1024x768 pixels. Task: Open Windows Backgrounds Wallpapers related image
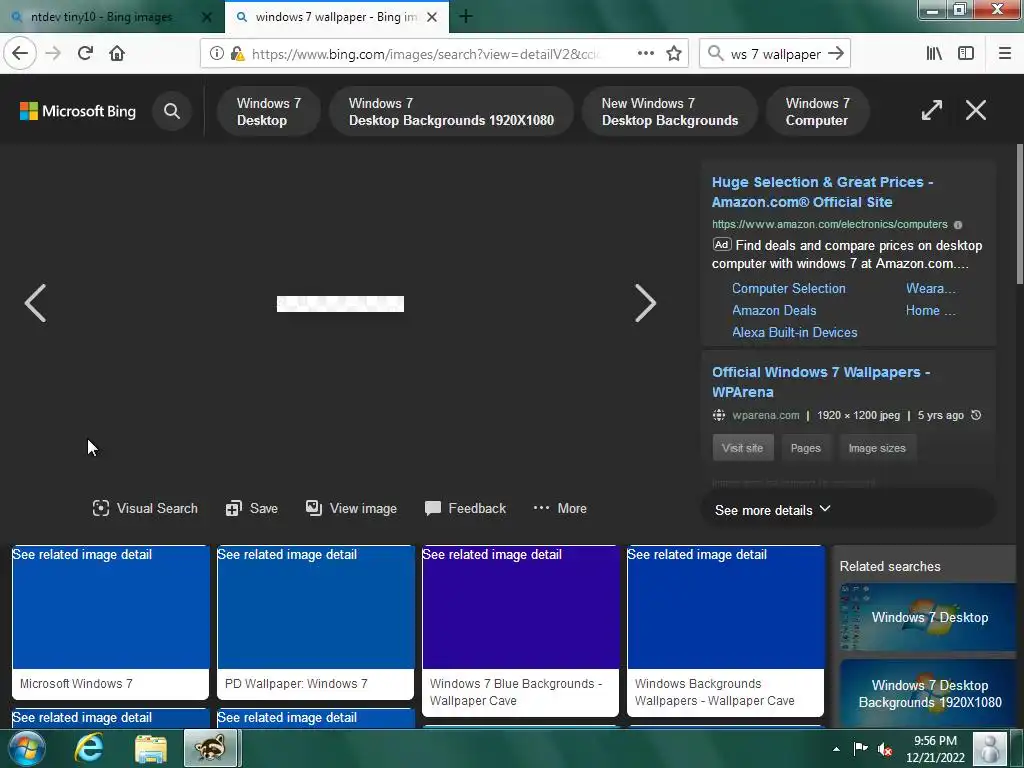click(726, 631)
